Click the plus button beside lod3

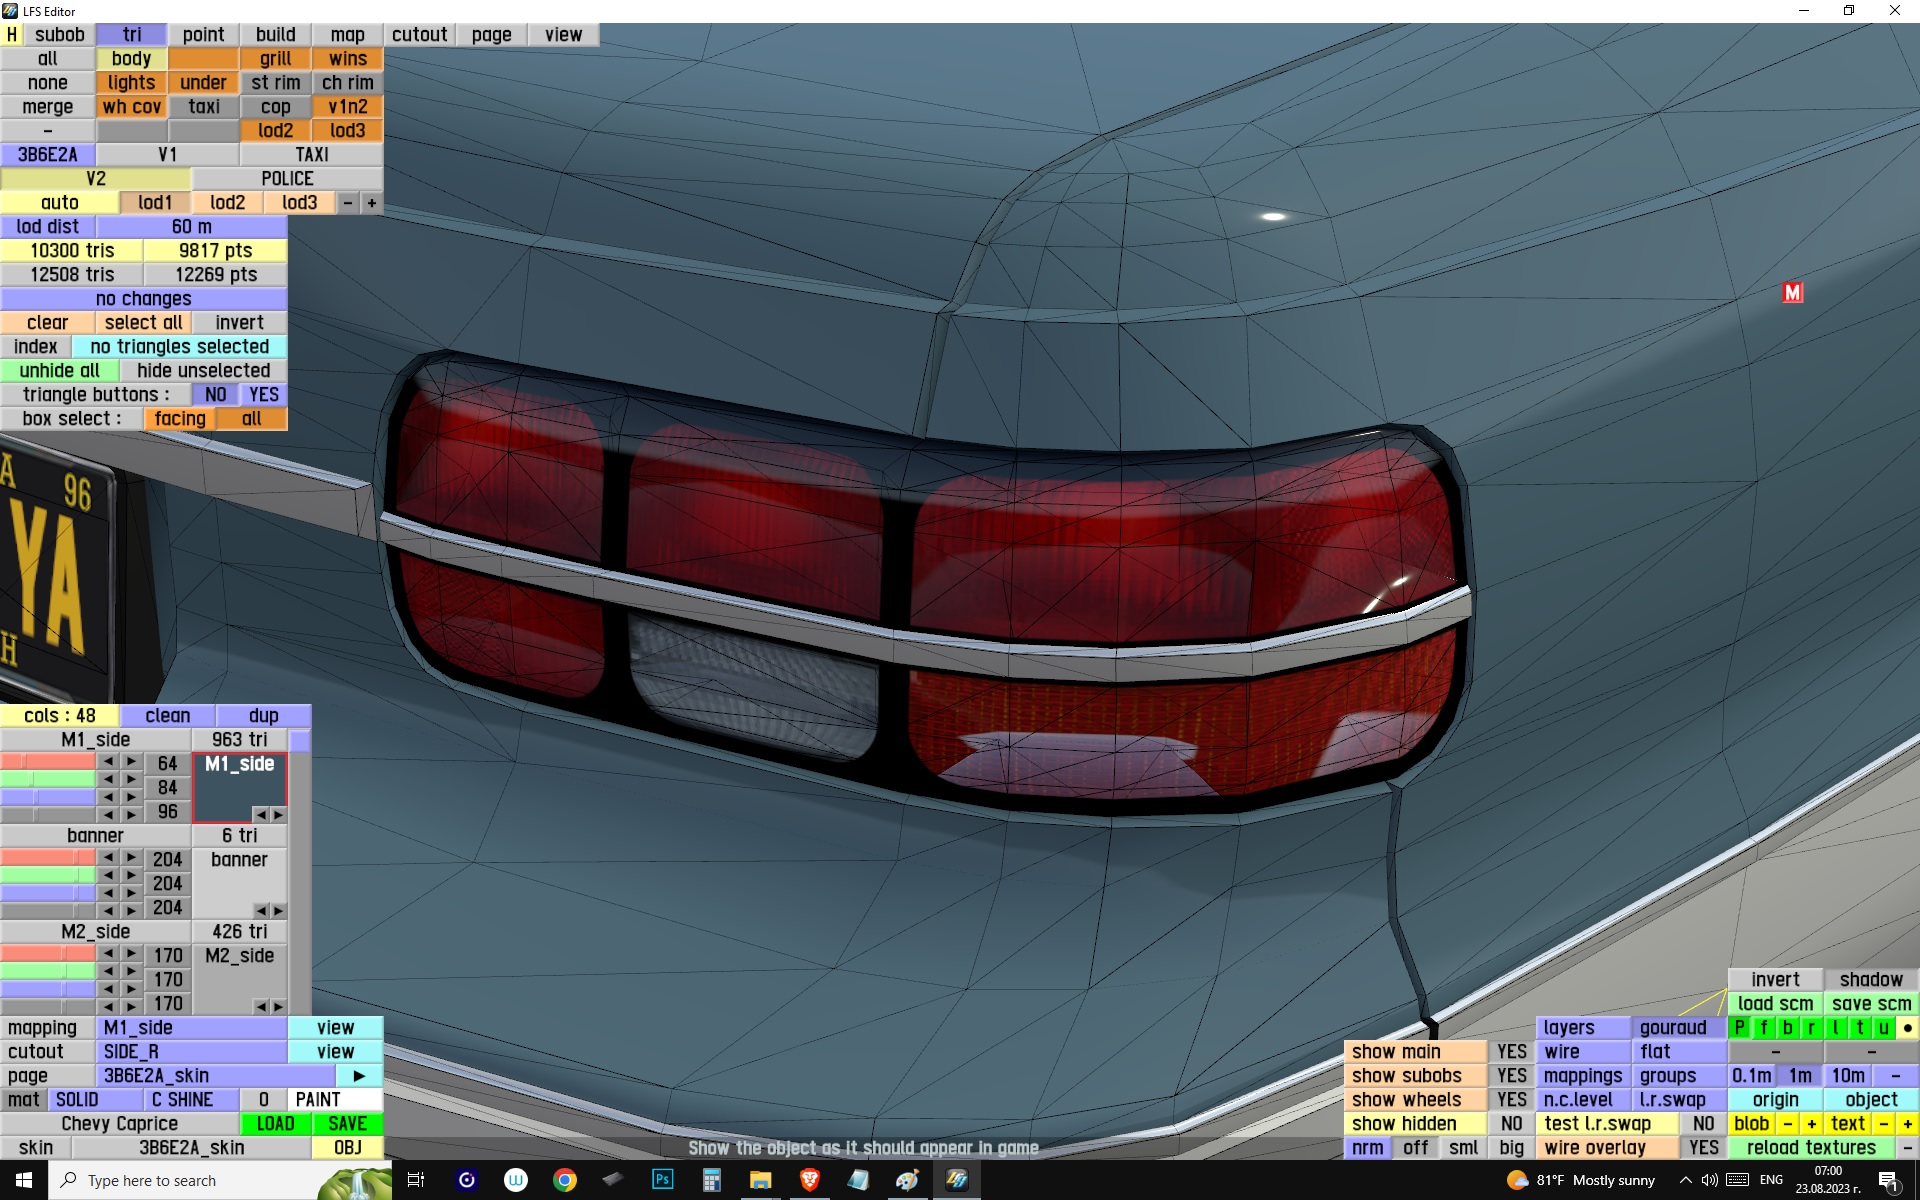click(372, 202)
